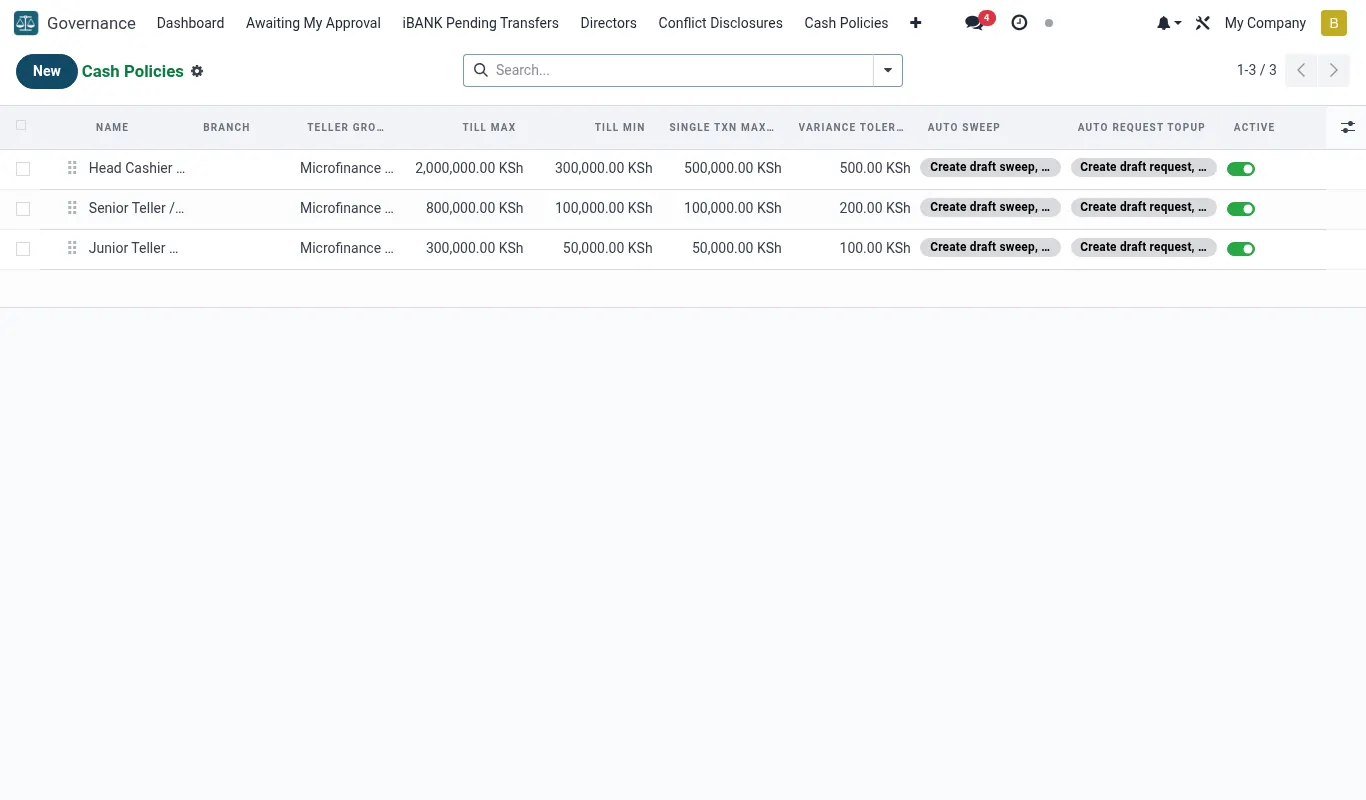Screen dimensions: 1366x800
Task: Click the New button
Action: [x=47, y=71]
